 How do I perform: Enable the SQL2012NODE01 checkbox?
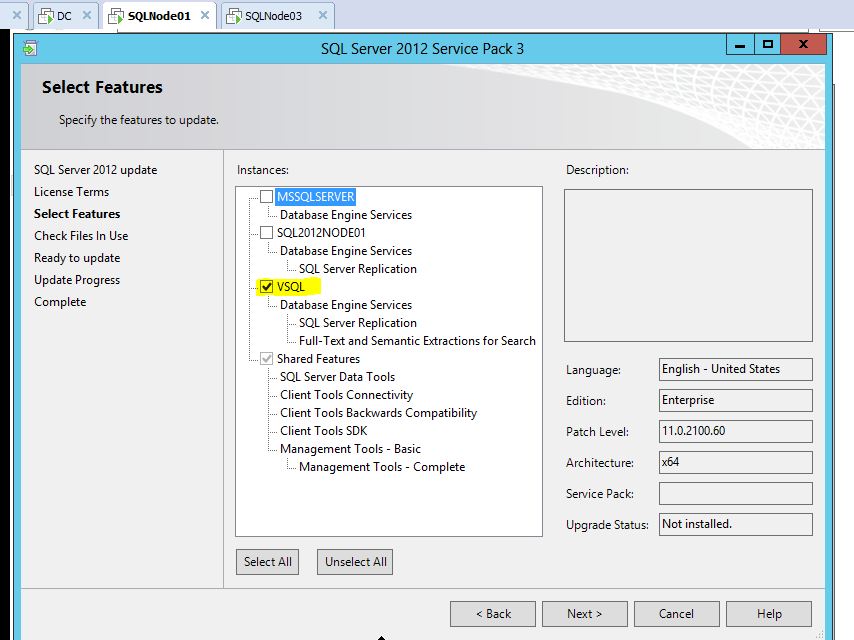[x=265, y=233]
